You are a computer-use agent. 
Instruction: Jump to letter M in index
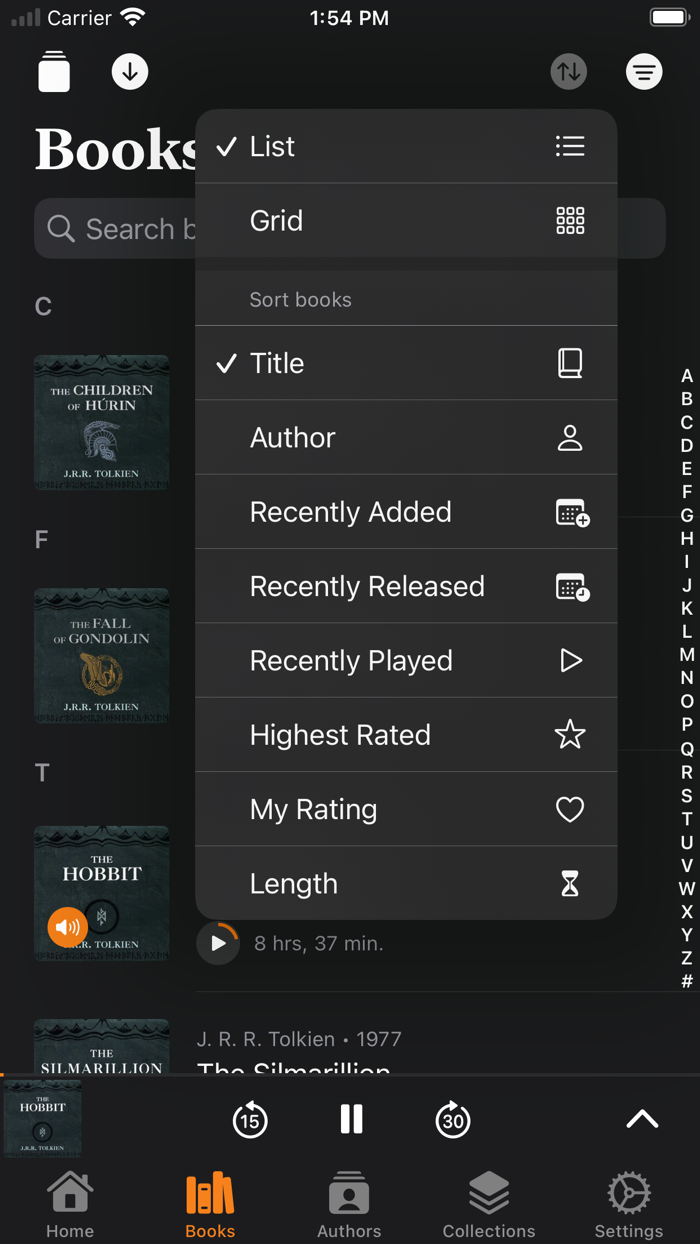(687, 655)
